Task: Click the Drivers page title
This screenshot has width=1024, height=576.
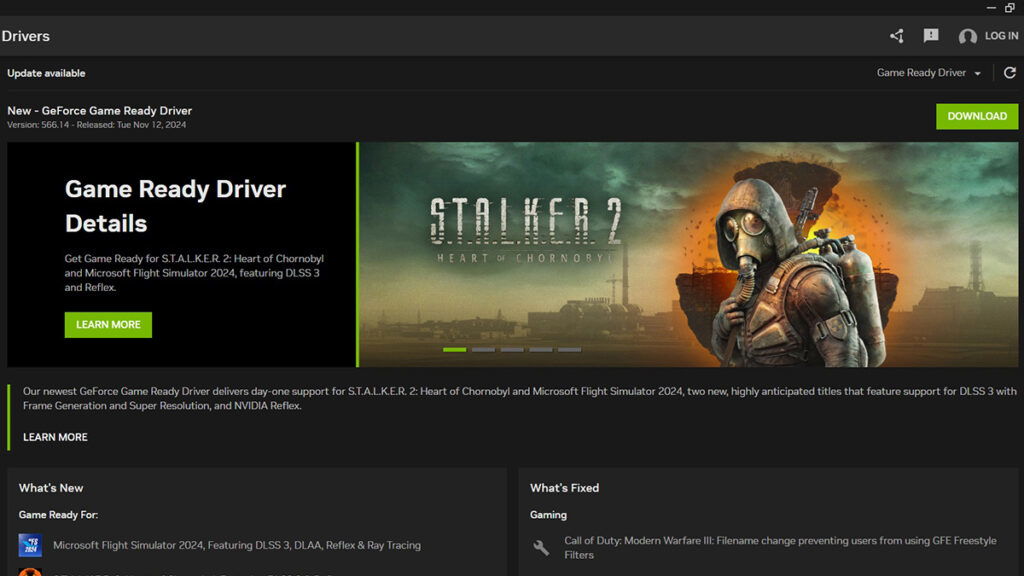Action: click(25, 36)
